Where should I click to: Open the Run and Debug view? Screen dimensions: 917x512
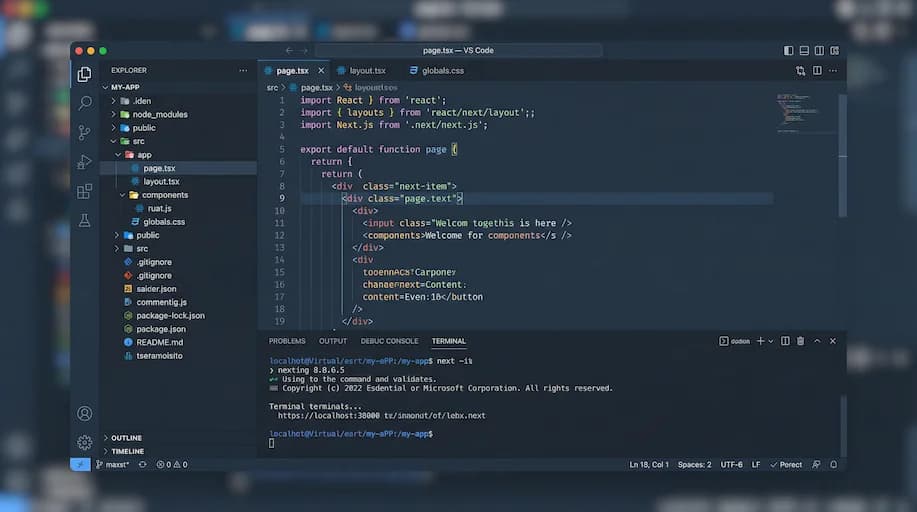click(84, 162)
